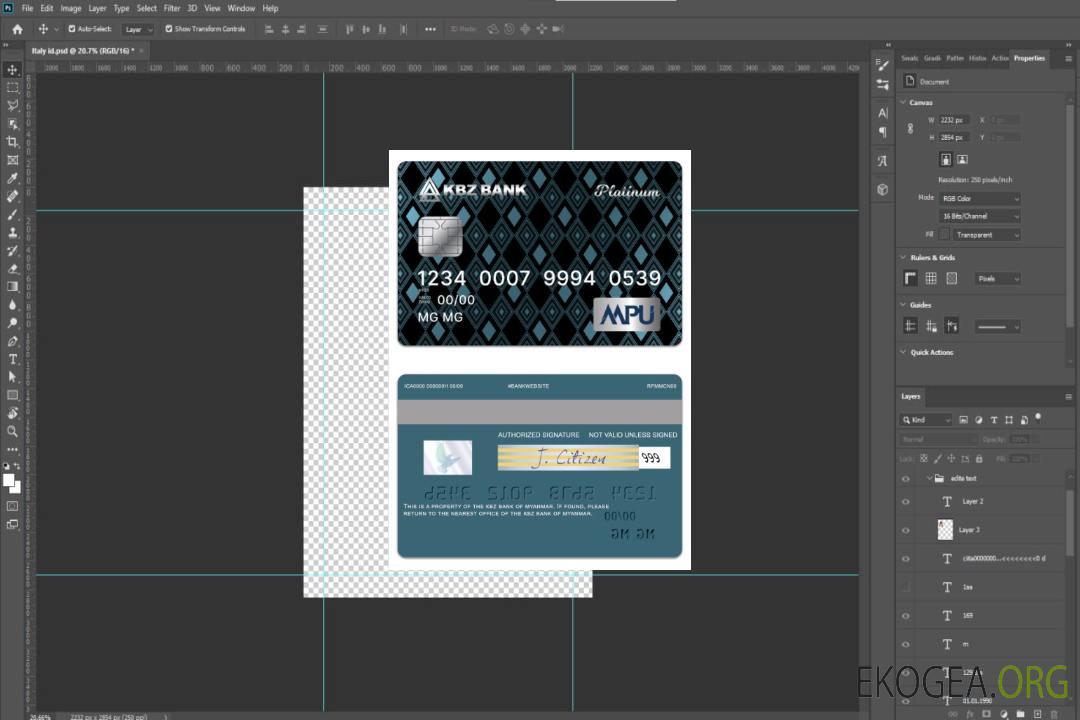Open the layer filter Kind dropdown

click(x=926, y=420)
